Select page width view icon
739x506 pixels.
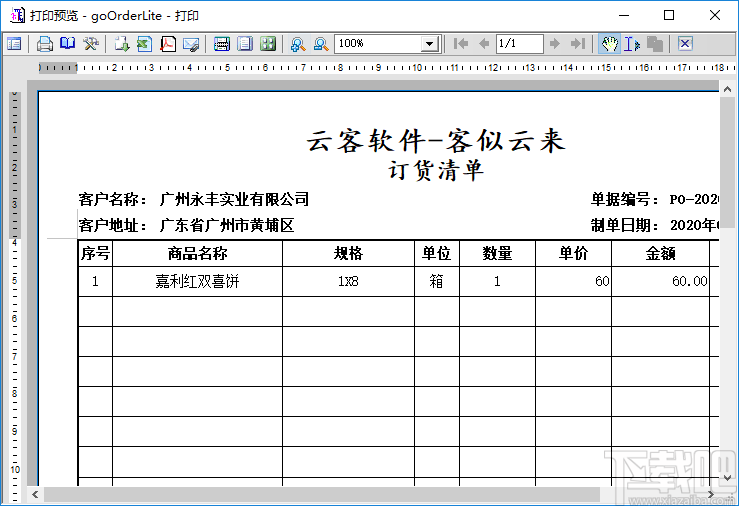tap(222, 44)
